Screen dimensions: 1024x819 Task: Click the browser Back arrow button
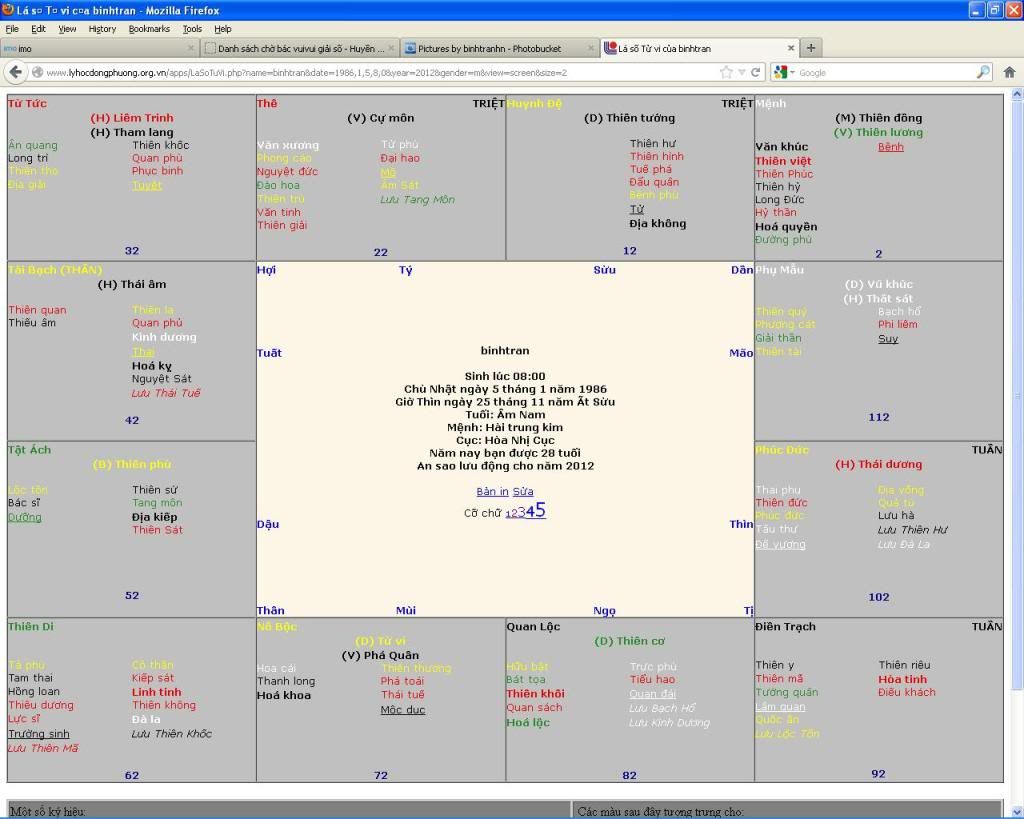coord(16,72)
